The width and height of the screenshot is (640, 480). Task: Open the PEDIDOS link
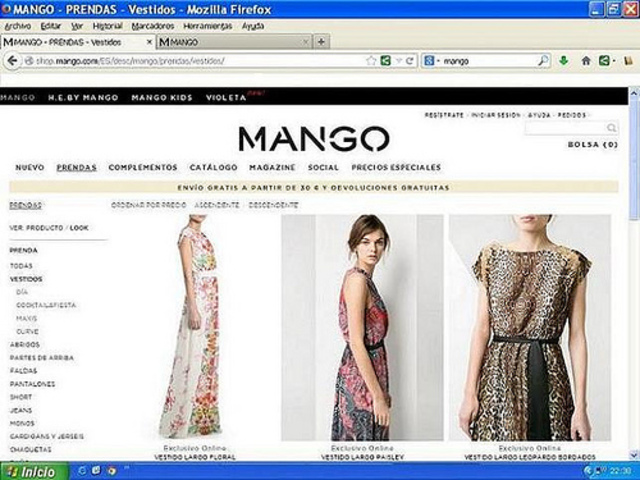tap(571, 115)
